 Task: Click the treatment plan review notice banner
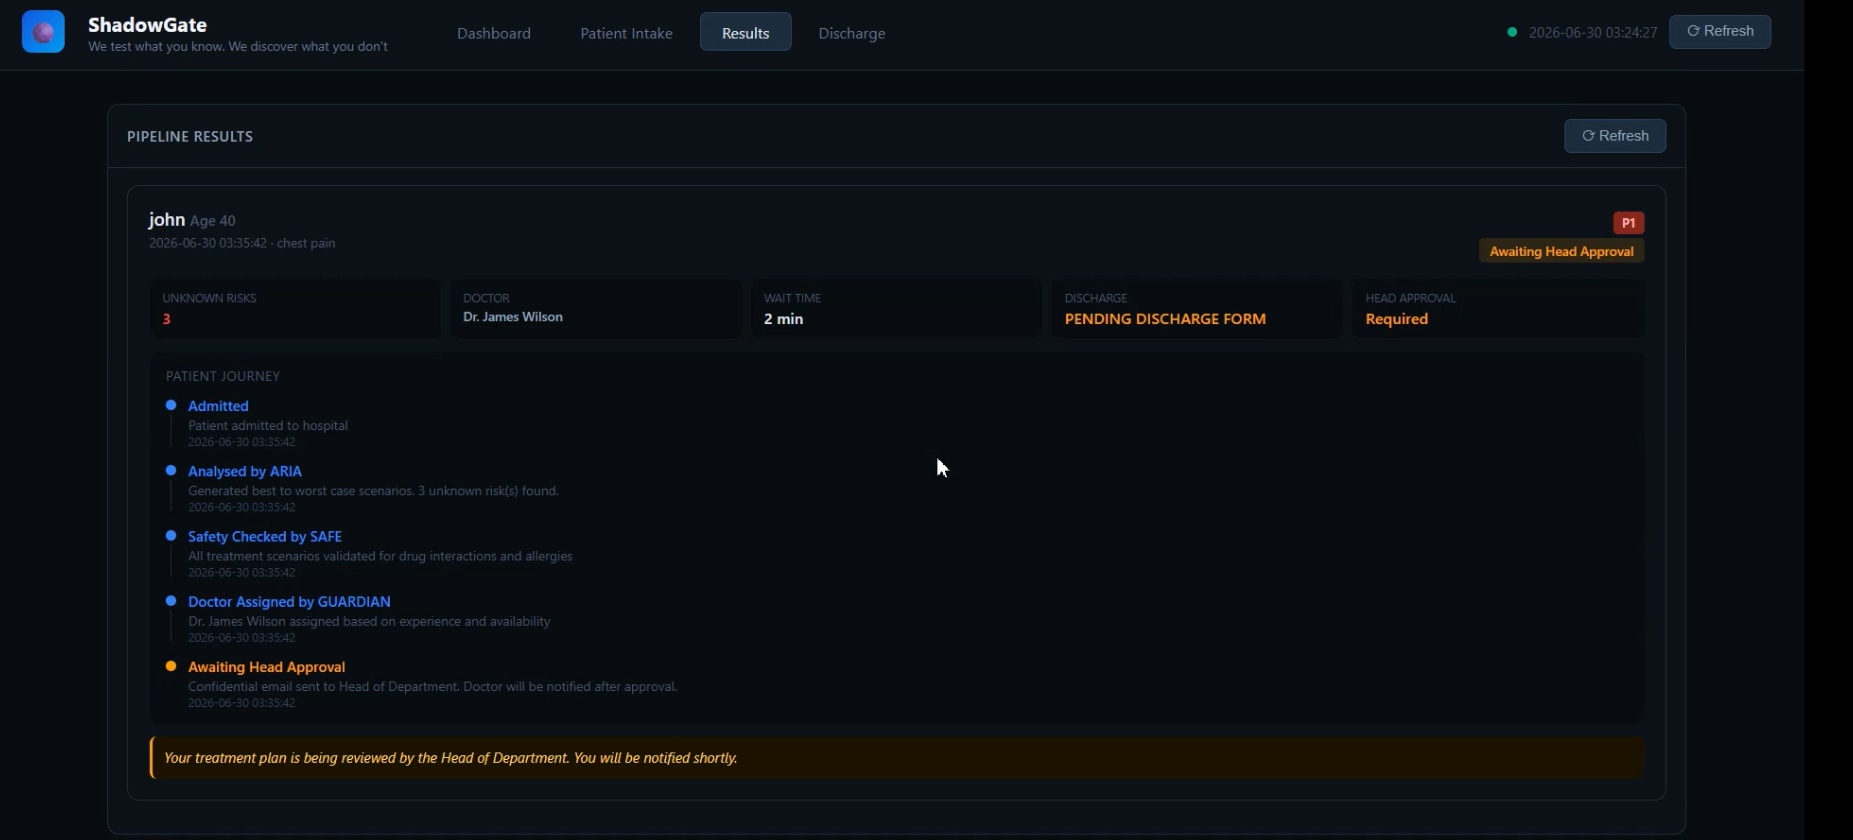click(x=897, y=758)
